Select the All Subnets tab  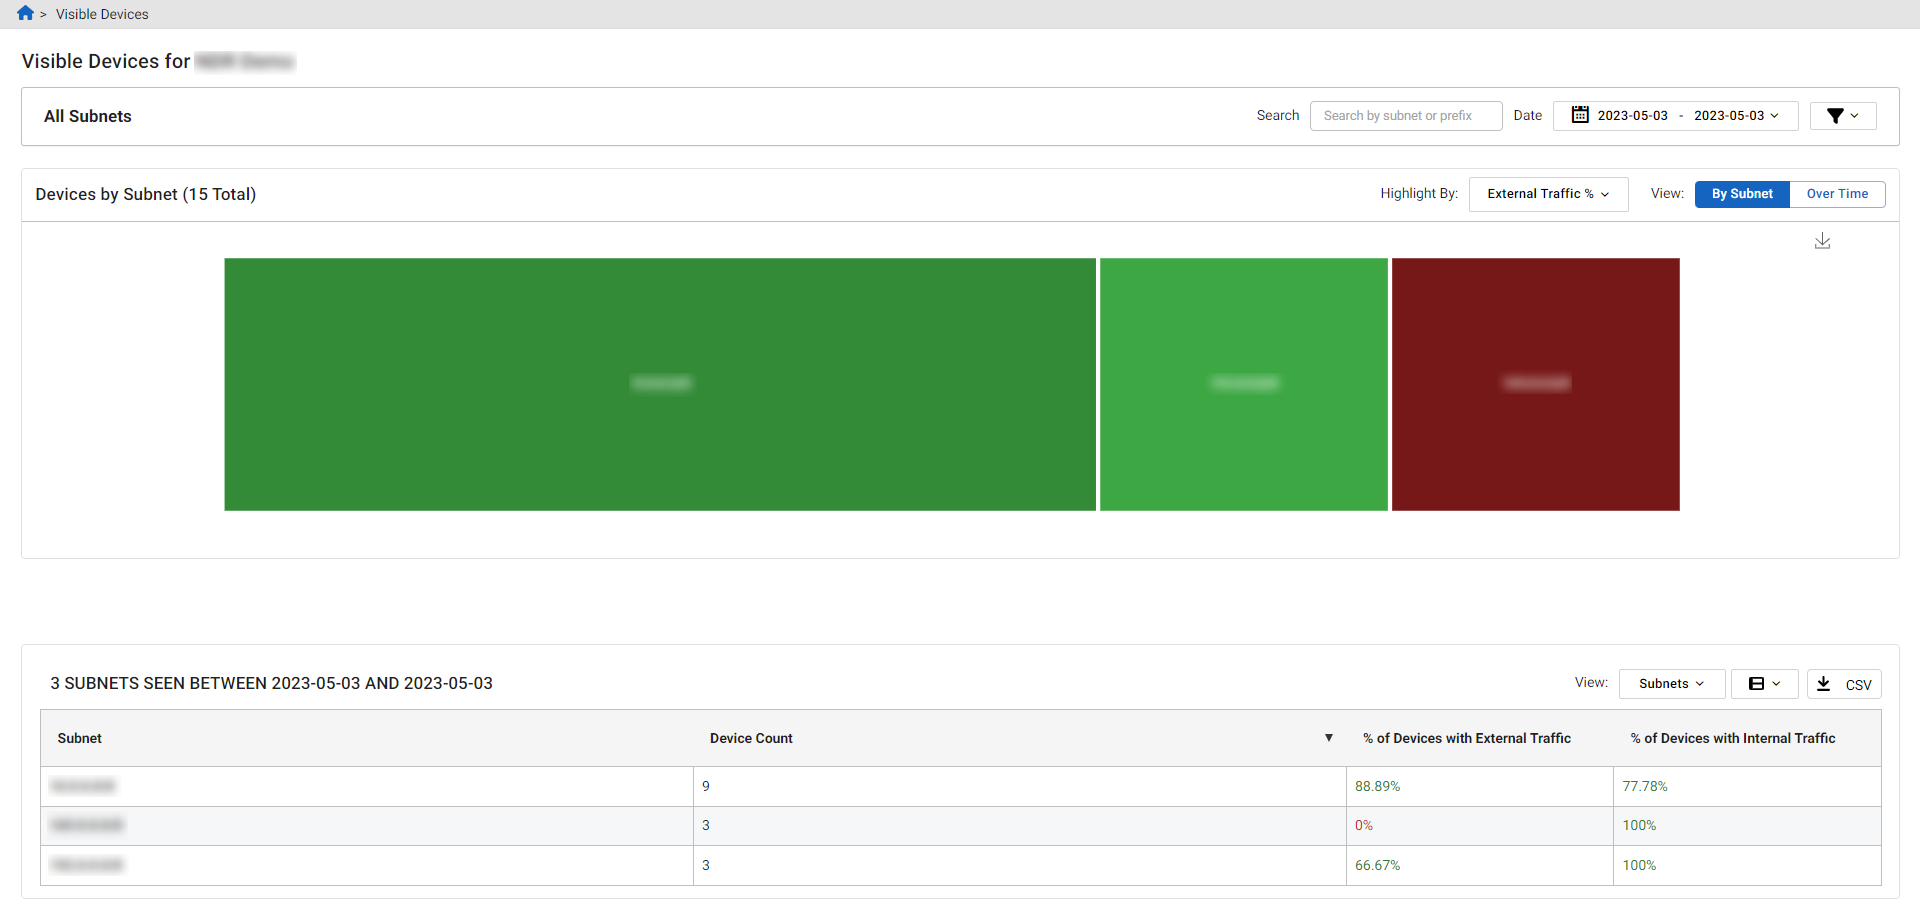click(87, 115)
